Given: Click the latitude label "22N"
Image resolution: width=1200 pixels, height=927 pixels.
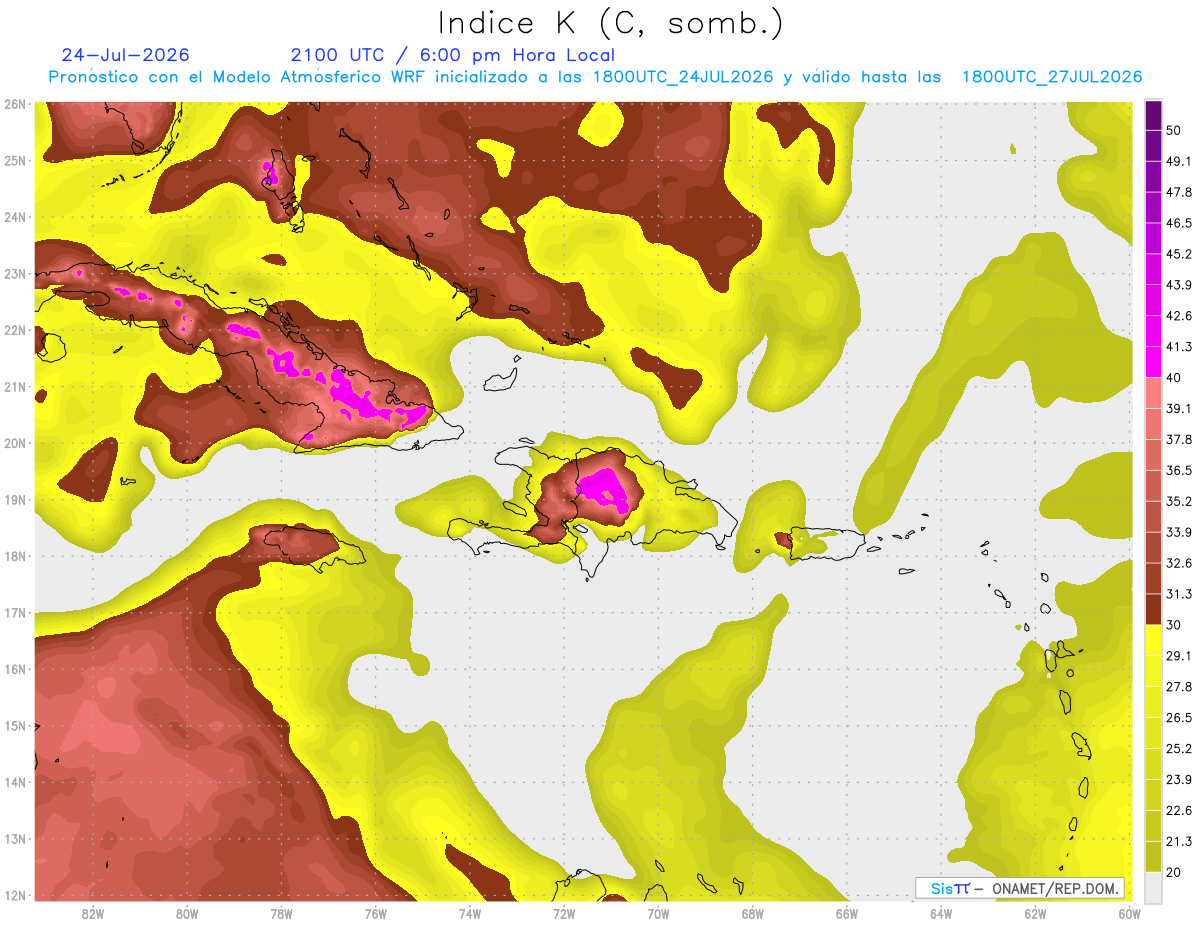Looking at the screenshot, I should point(15,330).
